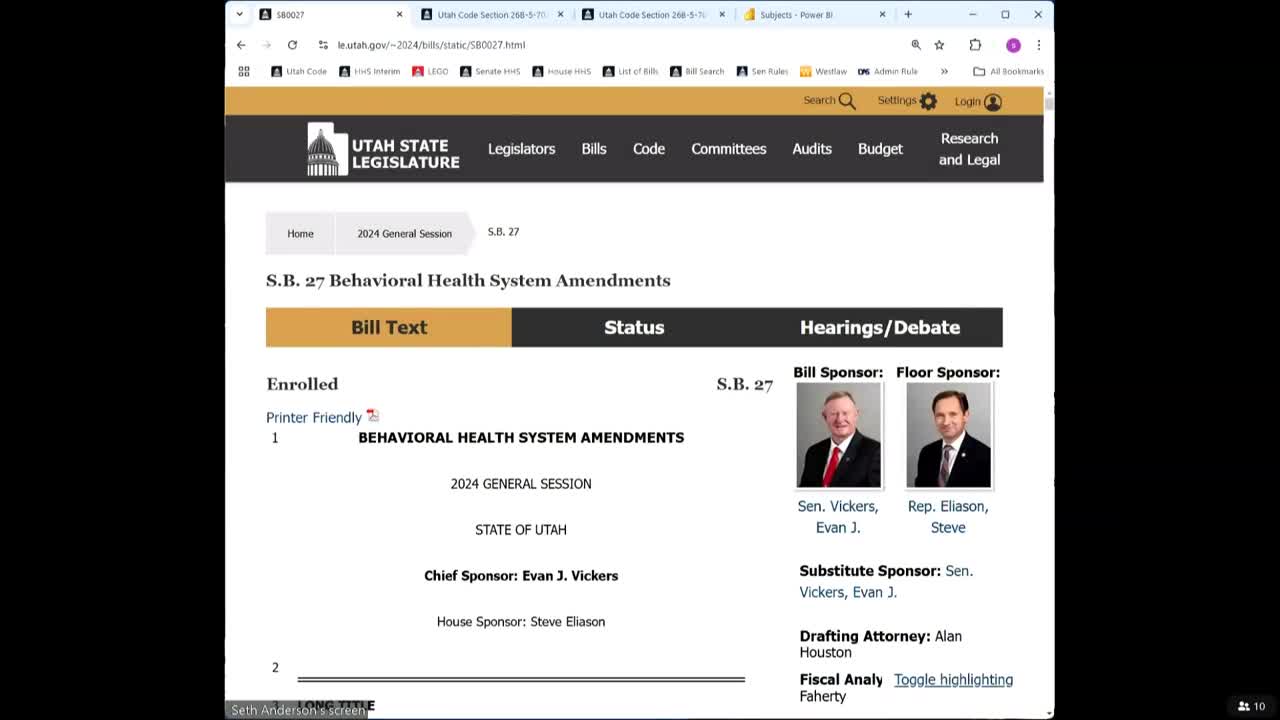Open the tab search dropdown arrow
The width and height of the screenshot is (1280, 720).
coord(239,14)
